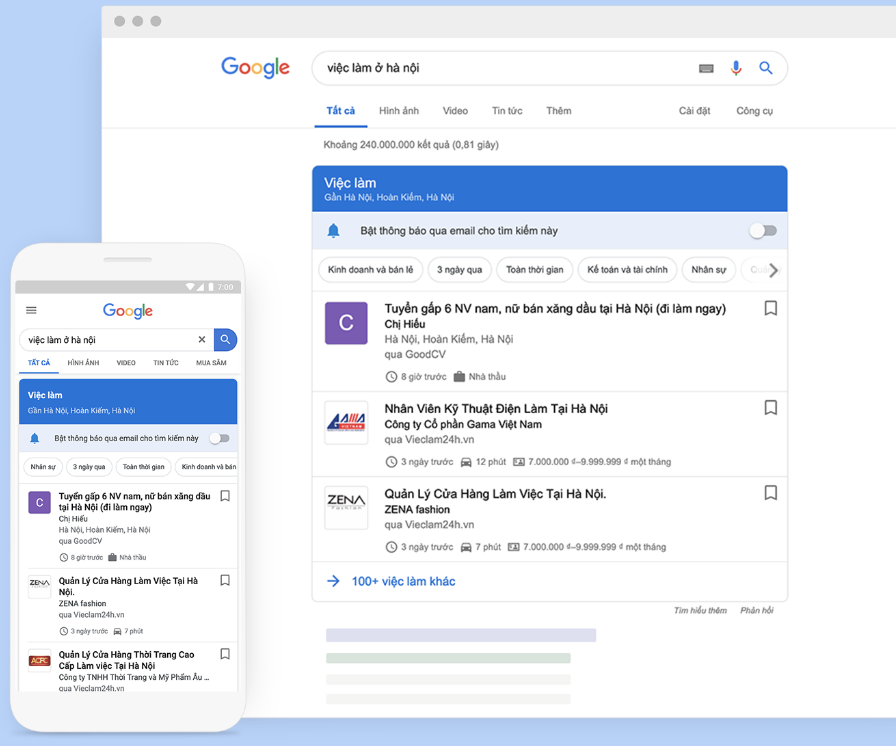The image size is (896, 746).
Task: Click the bell icon on the phone job panel
Action: pos(34,438)
